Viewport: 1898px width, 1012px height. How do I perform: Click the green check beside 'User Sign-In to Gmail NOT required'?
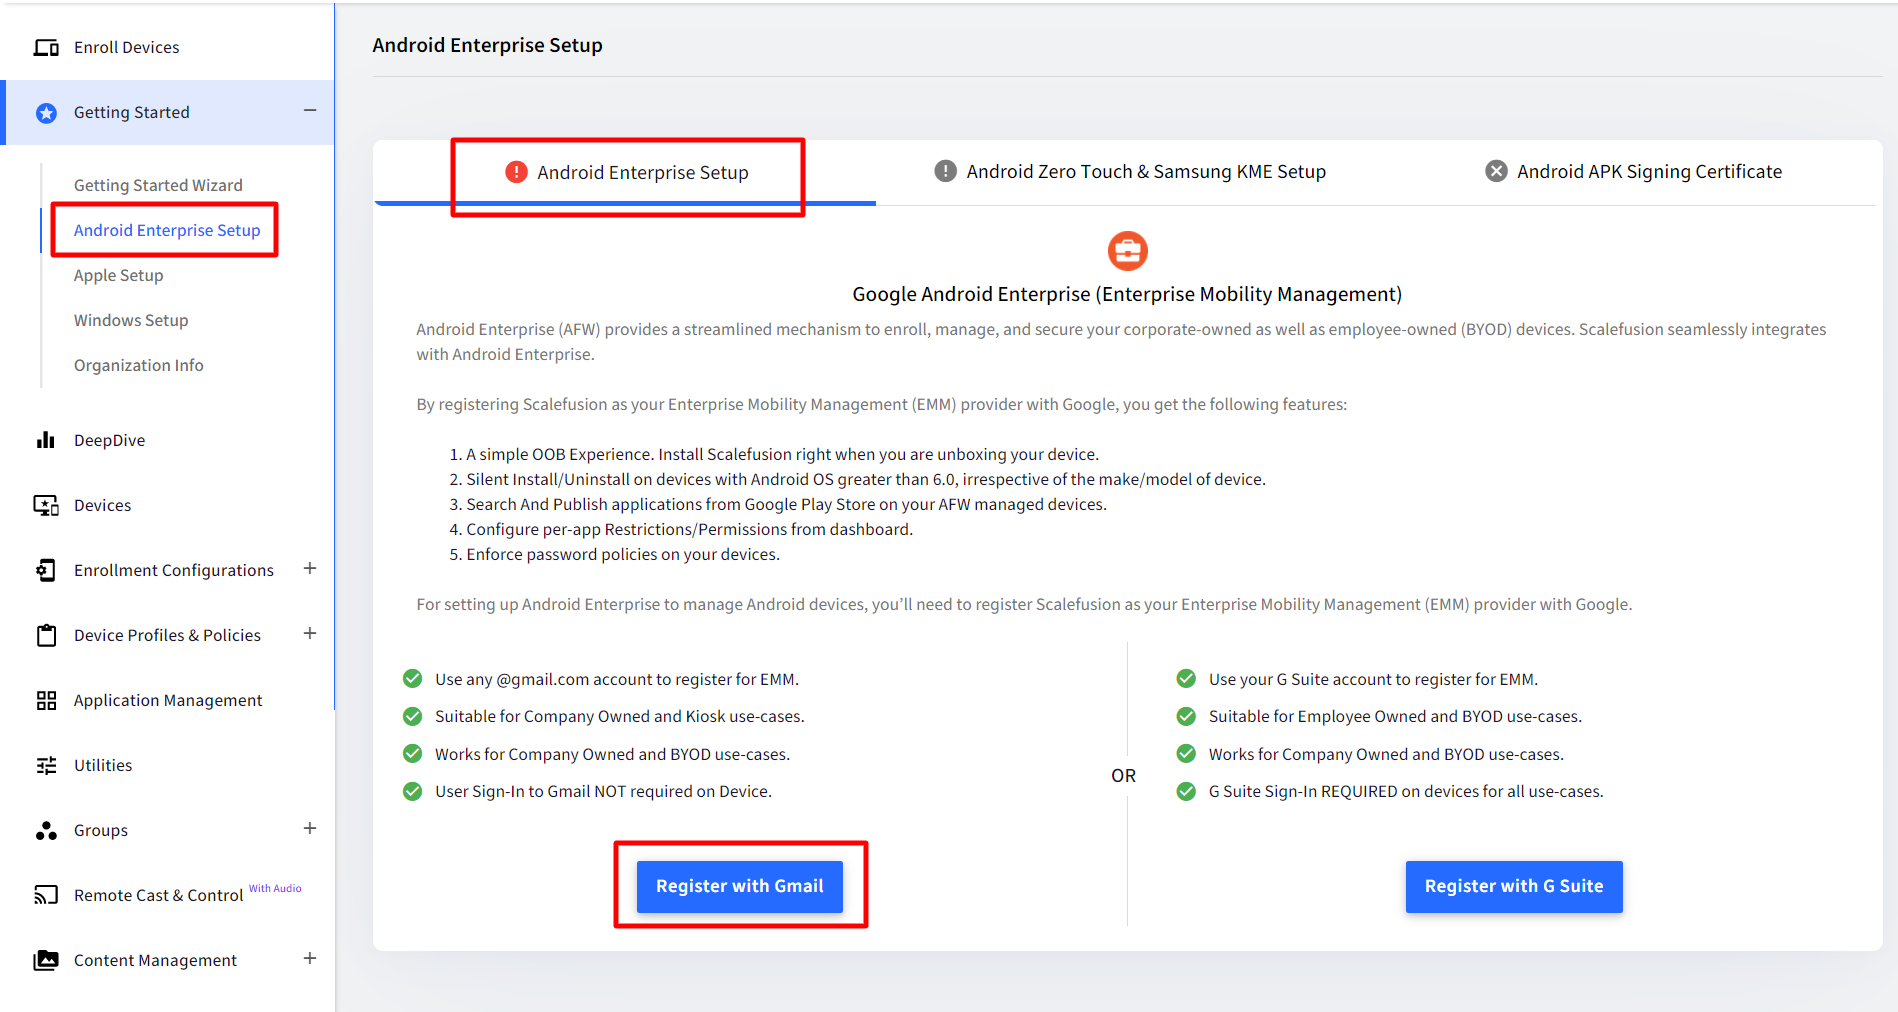click(412, 791)
